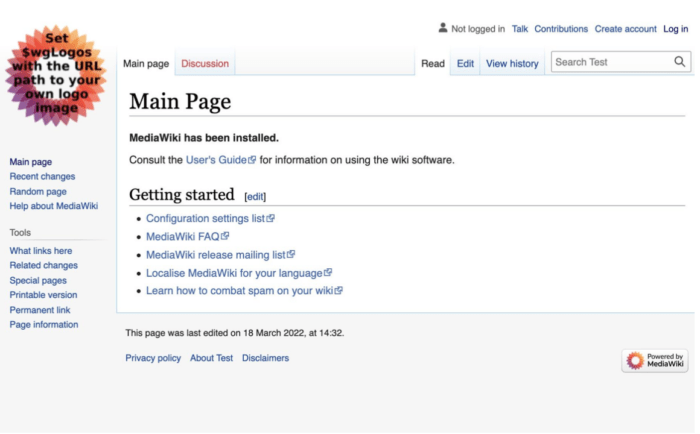Viewport: 700px width, 434px height.
Task: Open the Talk link
Action: pyautogui.click(x=520, y=29)
